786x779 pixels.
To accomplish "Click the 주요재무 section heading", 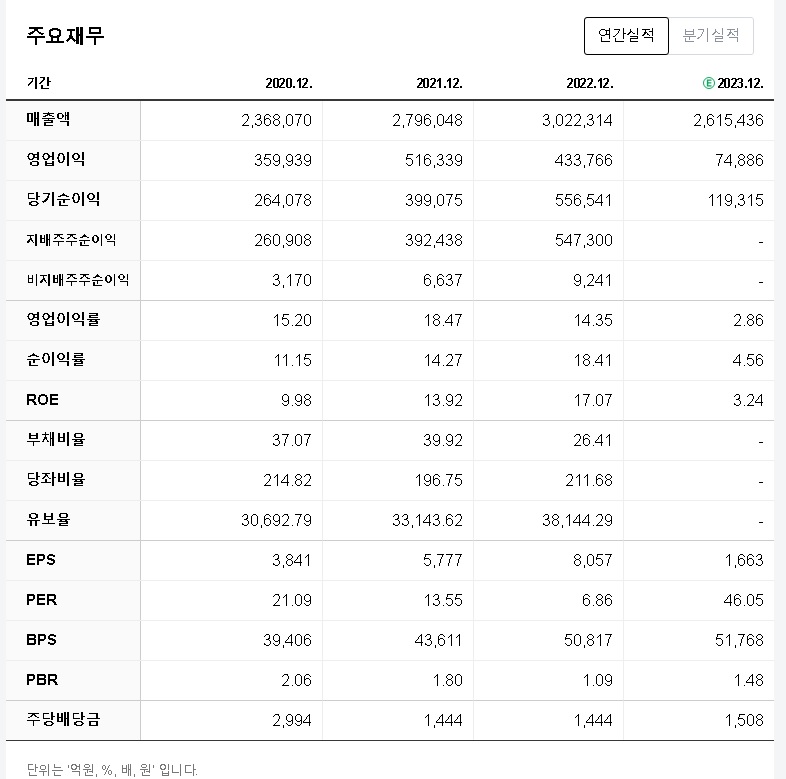I will [65, 36].
